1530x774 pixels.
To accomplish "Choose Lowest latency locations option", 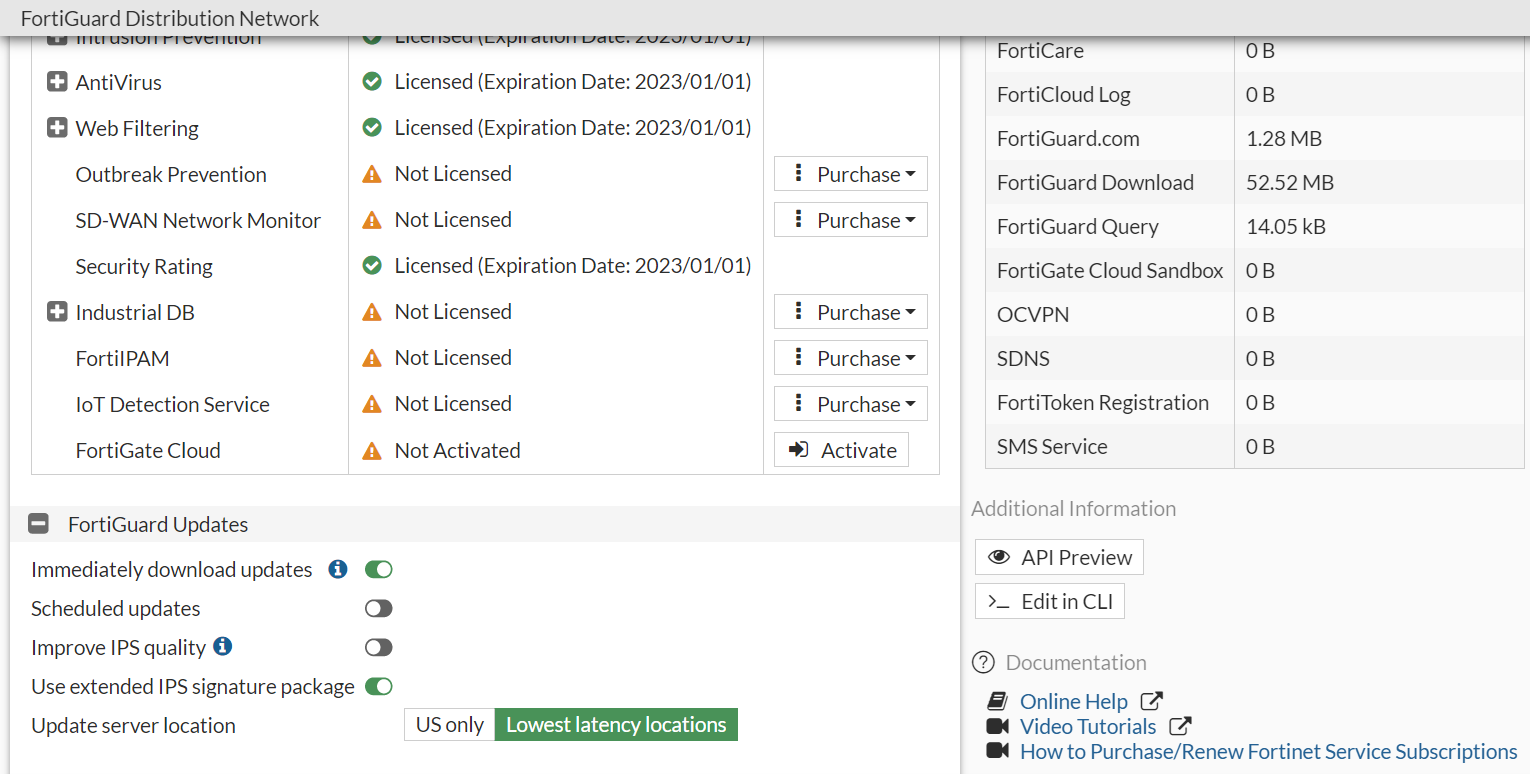I will [x=616, y=725].
